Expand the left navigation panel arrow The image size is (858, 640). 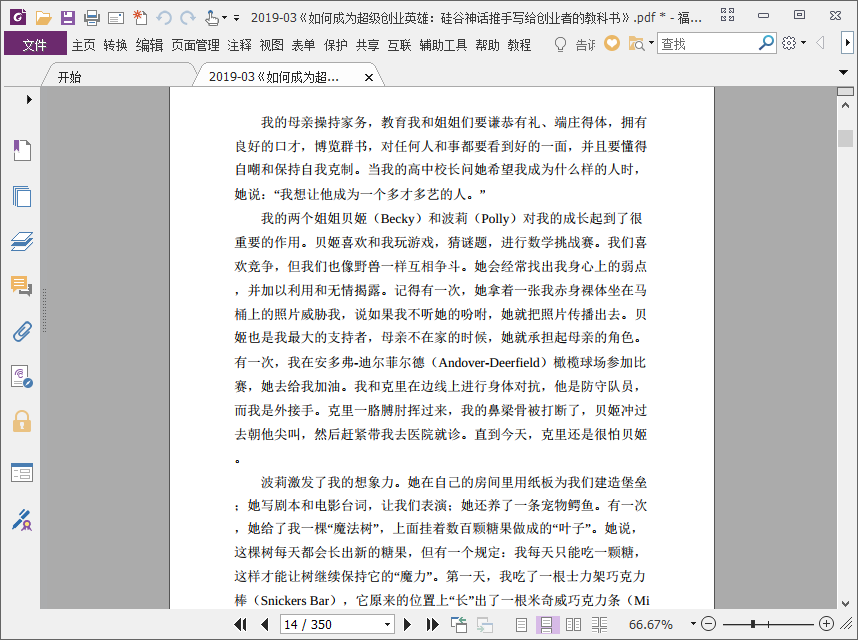coord(29,100)
